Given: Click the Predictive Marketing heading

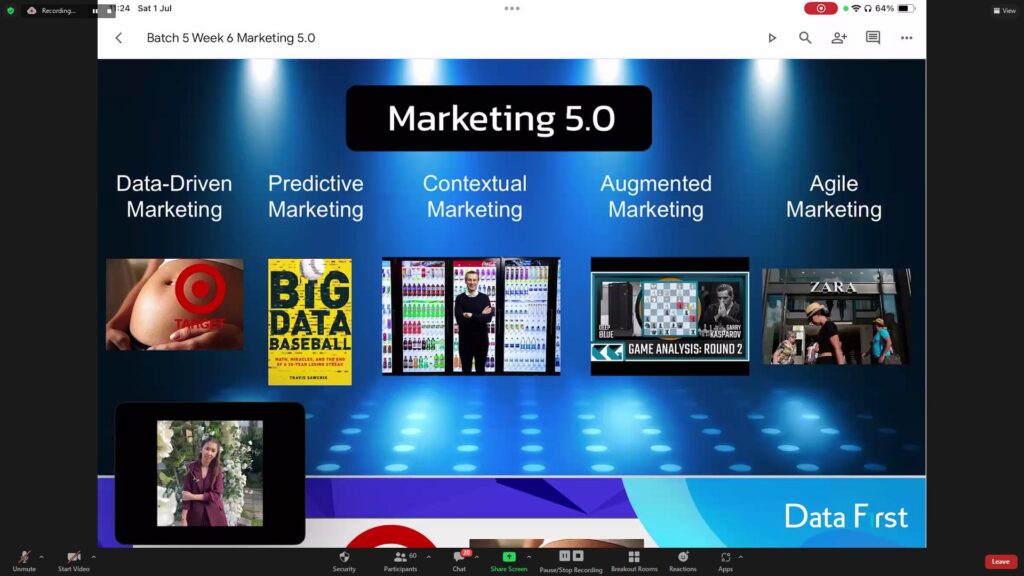Looking at the screenshot, I should (x=315, y=196).
